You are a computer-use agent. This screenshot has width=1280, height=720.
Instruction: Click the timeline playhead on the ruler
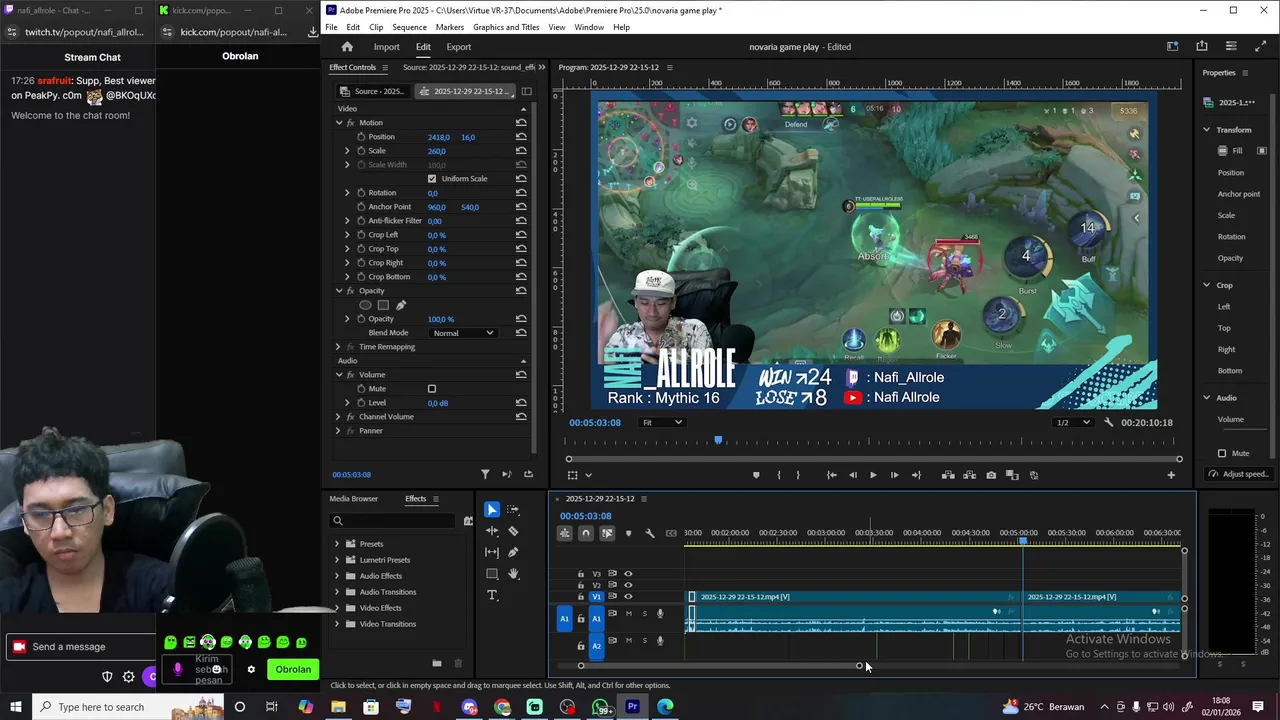(1023, 540)
